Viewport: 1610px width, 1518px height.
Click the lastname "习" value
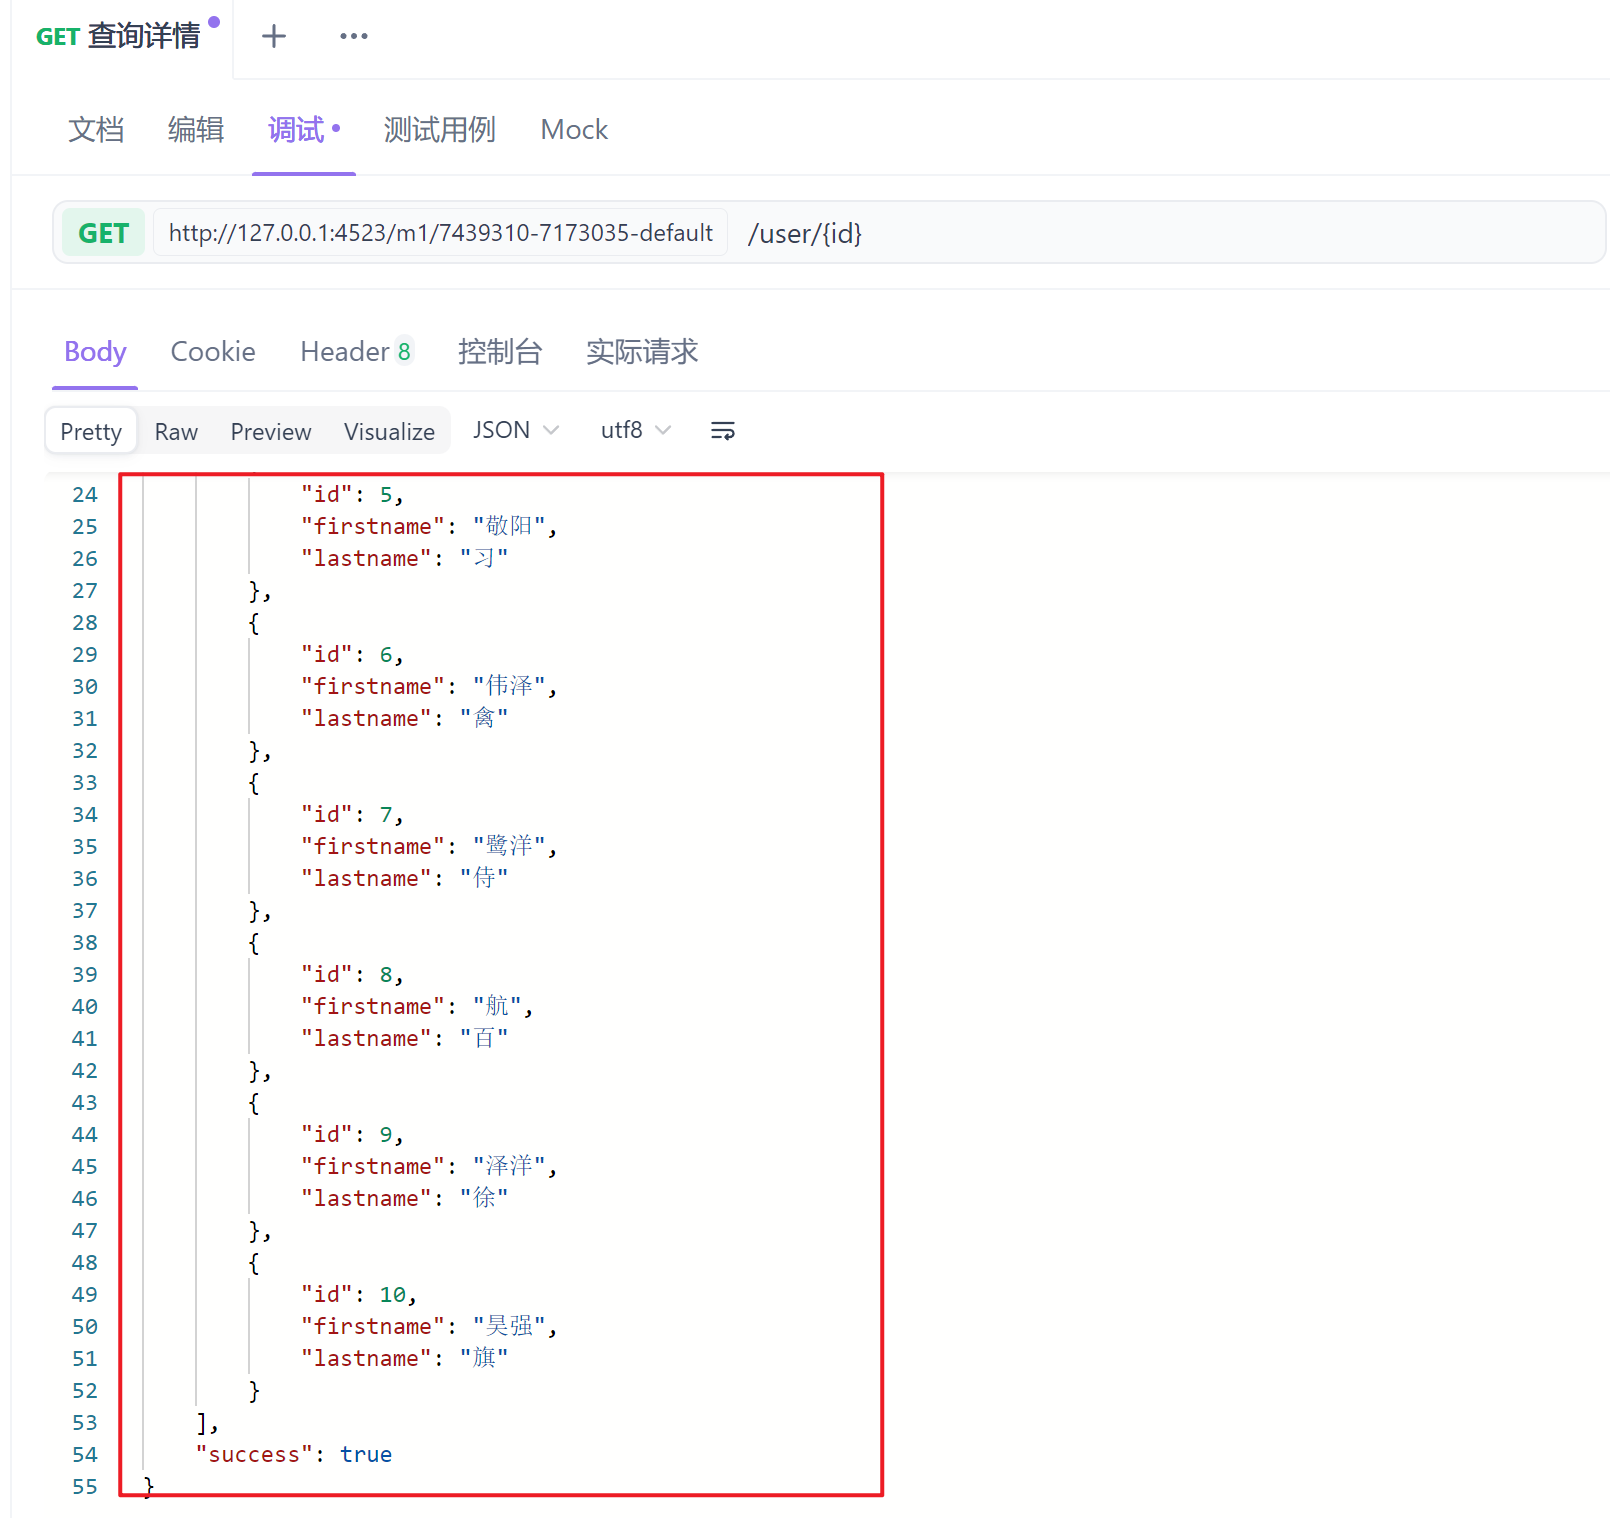[484, 558]
